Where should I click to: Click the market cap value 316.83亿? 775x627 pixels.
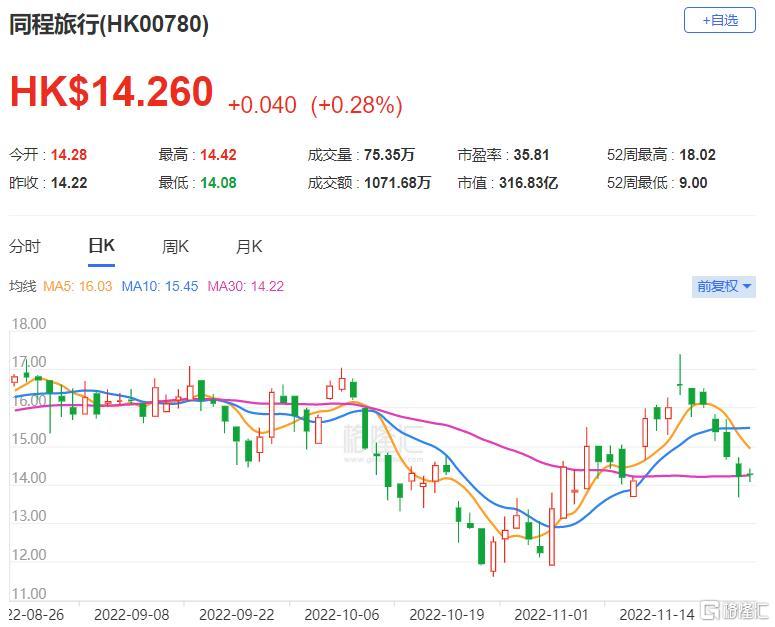click(528, 183)
